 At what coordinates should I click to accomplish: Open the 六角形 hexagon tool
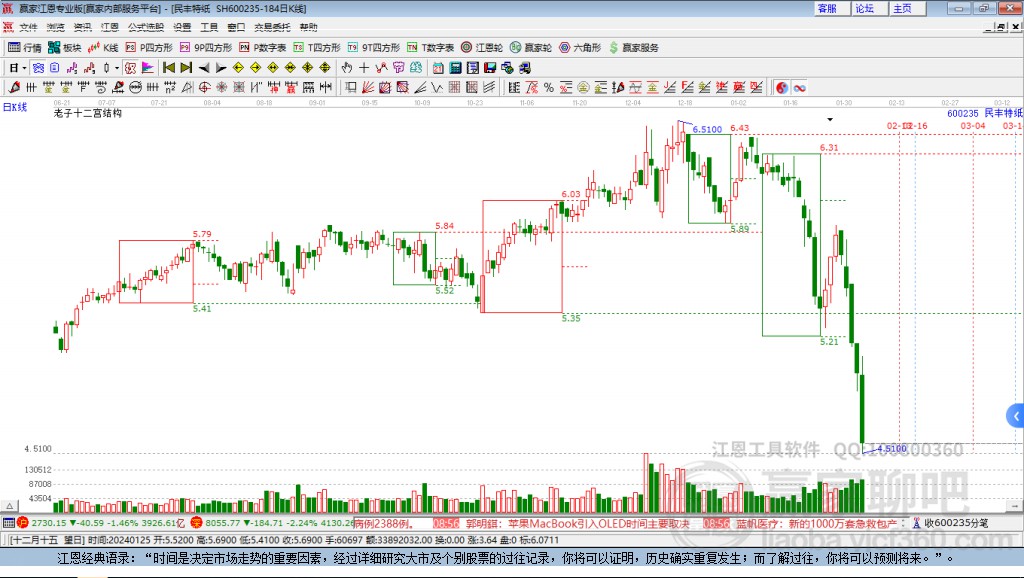[580, 48]
